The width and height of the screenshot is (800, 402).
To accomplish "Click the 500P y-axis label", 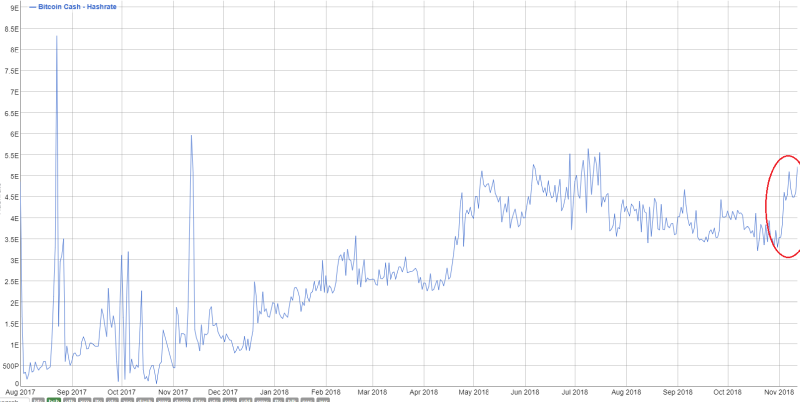I will click(x=11, y=364).
